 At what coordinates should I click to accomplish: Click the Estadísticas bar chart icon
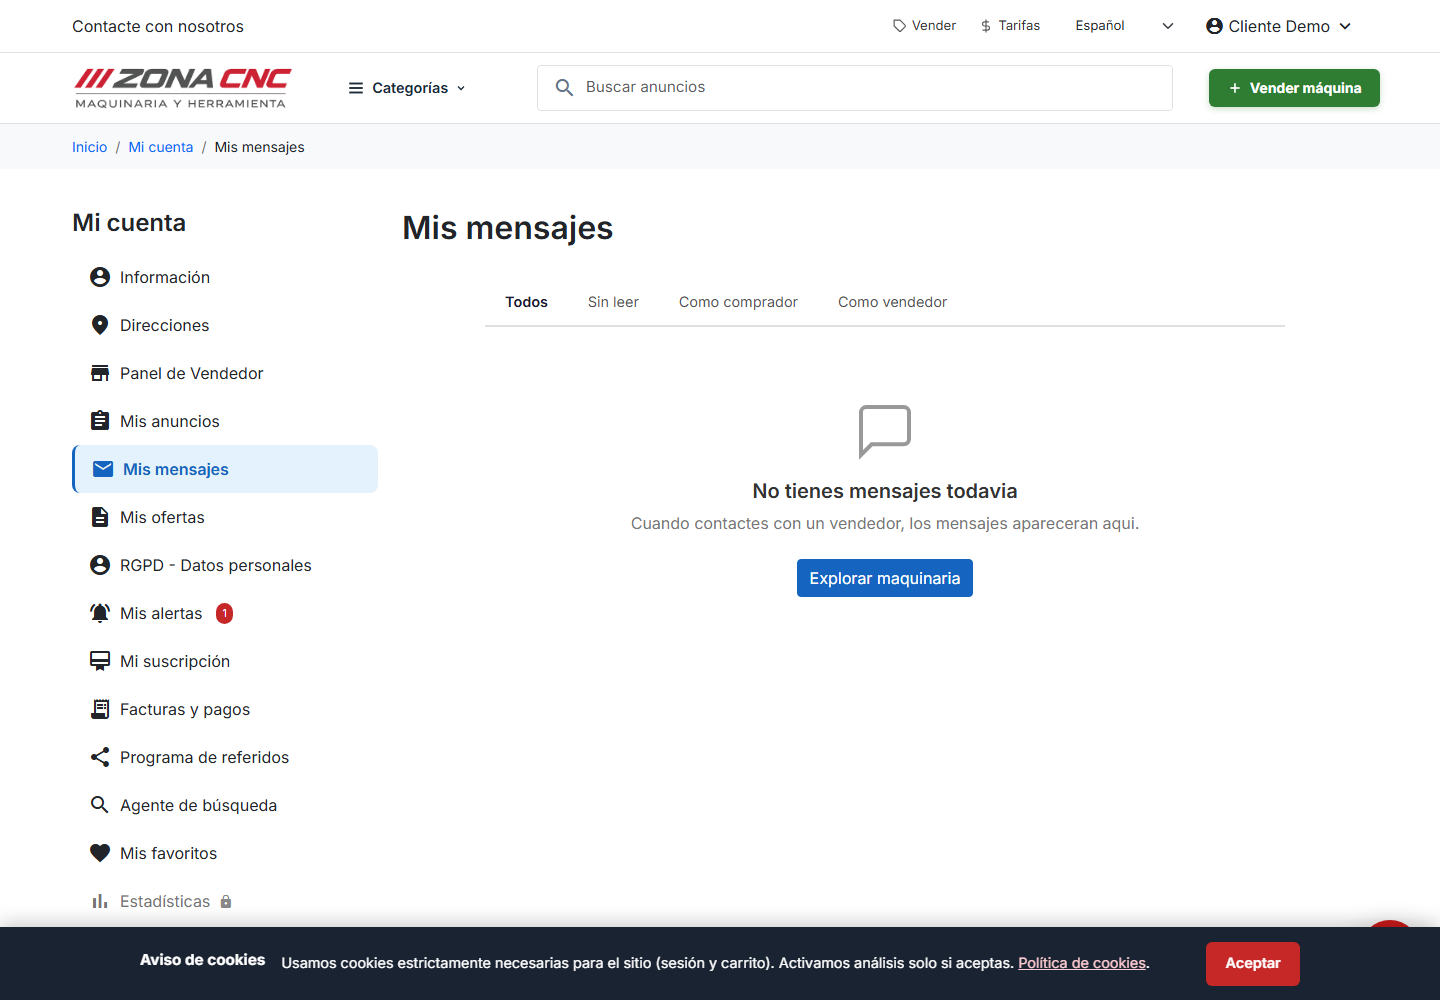pyautogui.click(x=100, y=901)
